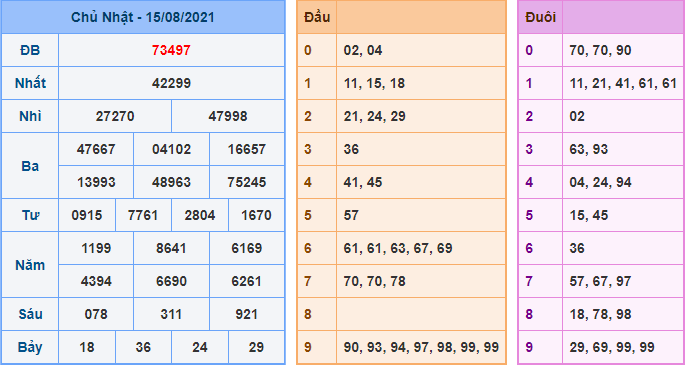Select seventh prize number 24

click(x=200, y=347)
